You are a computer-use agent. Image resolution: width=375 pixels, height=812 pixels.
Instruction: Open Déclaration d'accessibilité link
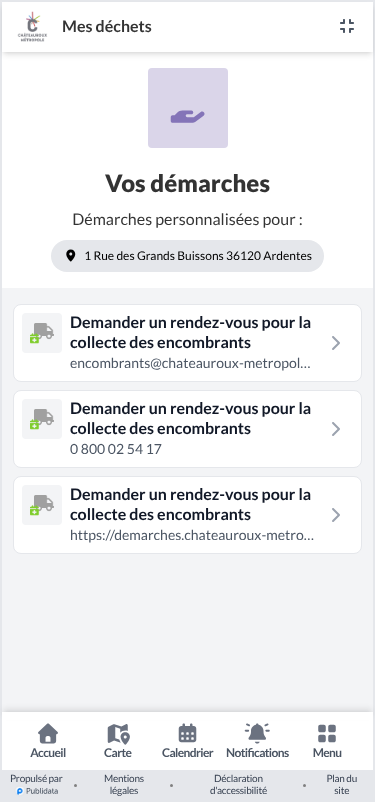238,785
